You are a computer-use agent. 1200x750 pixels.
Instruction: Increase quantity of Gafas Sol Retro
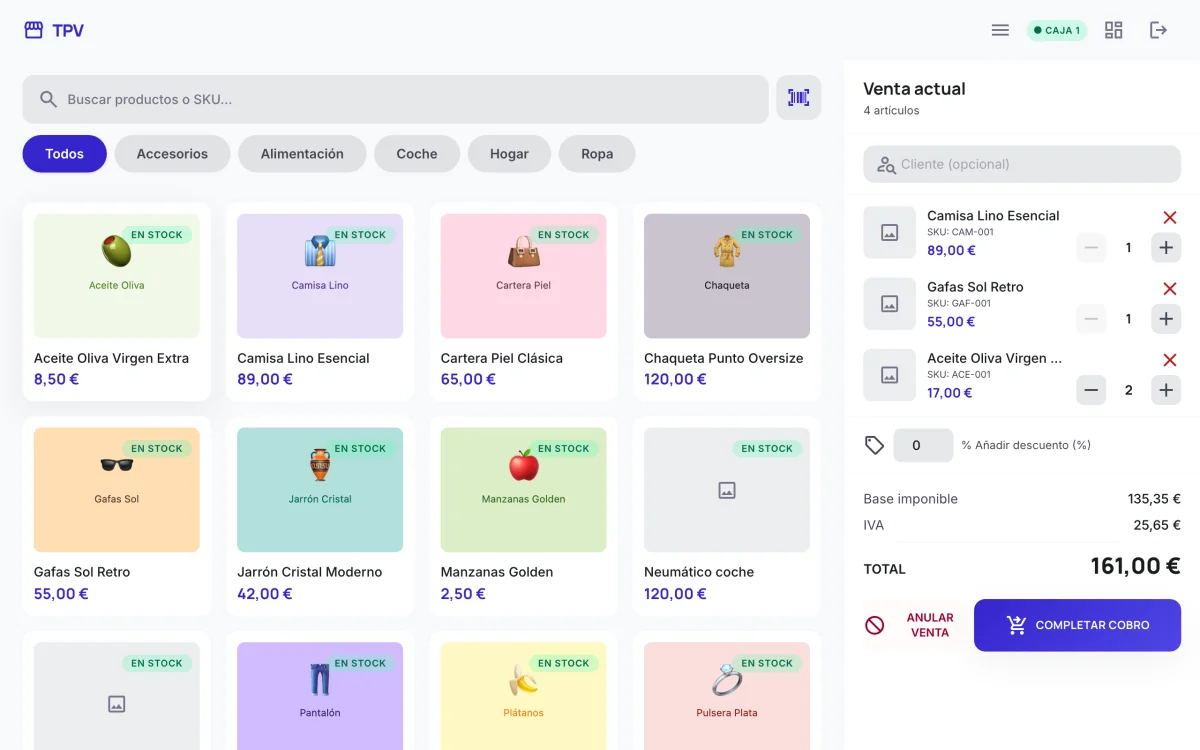pos(1166,319)
